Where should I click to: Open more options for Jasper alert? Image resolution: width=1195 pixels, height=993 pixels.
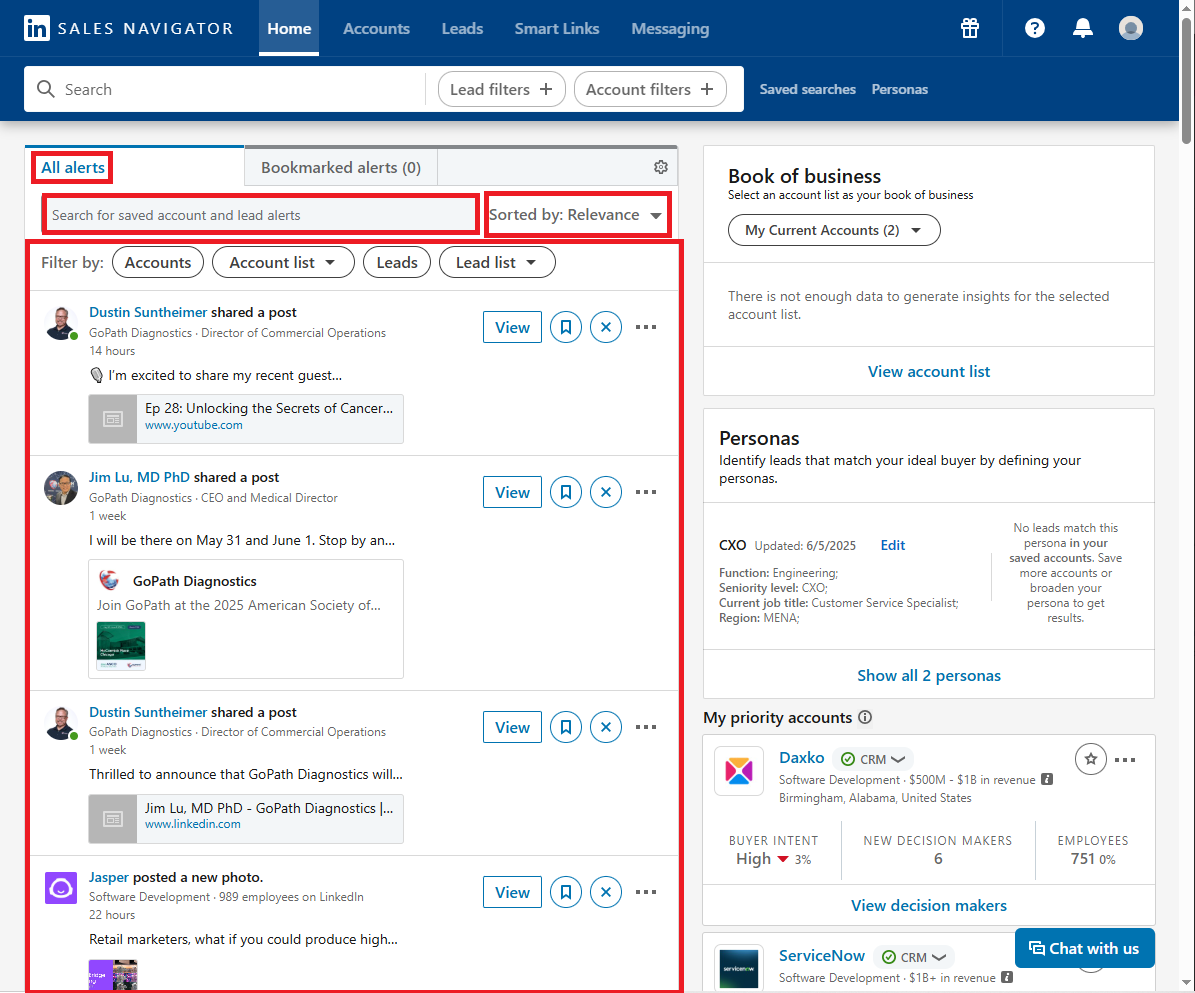646,892
